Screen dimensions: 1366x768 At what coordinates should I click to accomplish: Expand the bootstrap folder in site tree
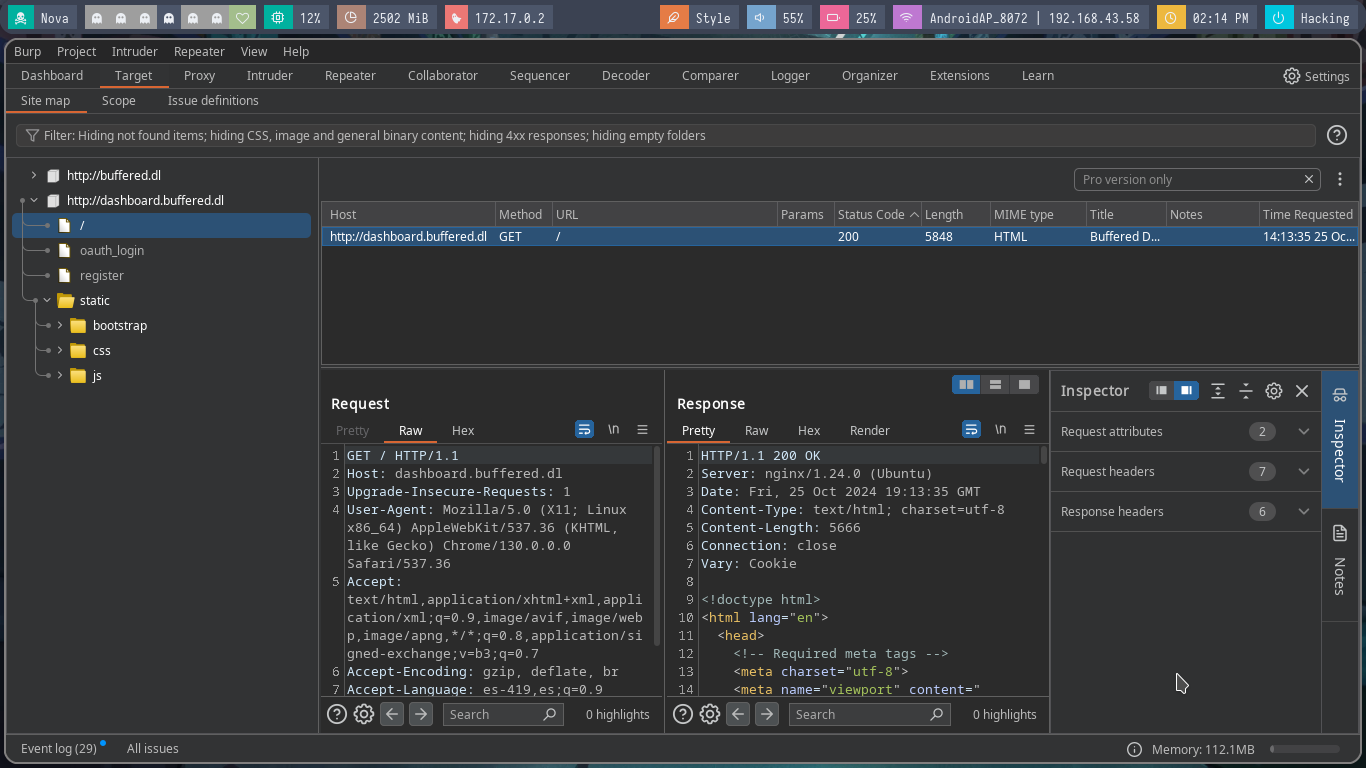point(60,326)
